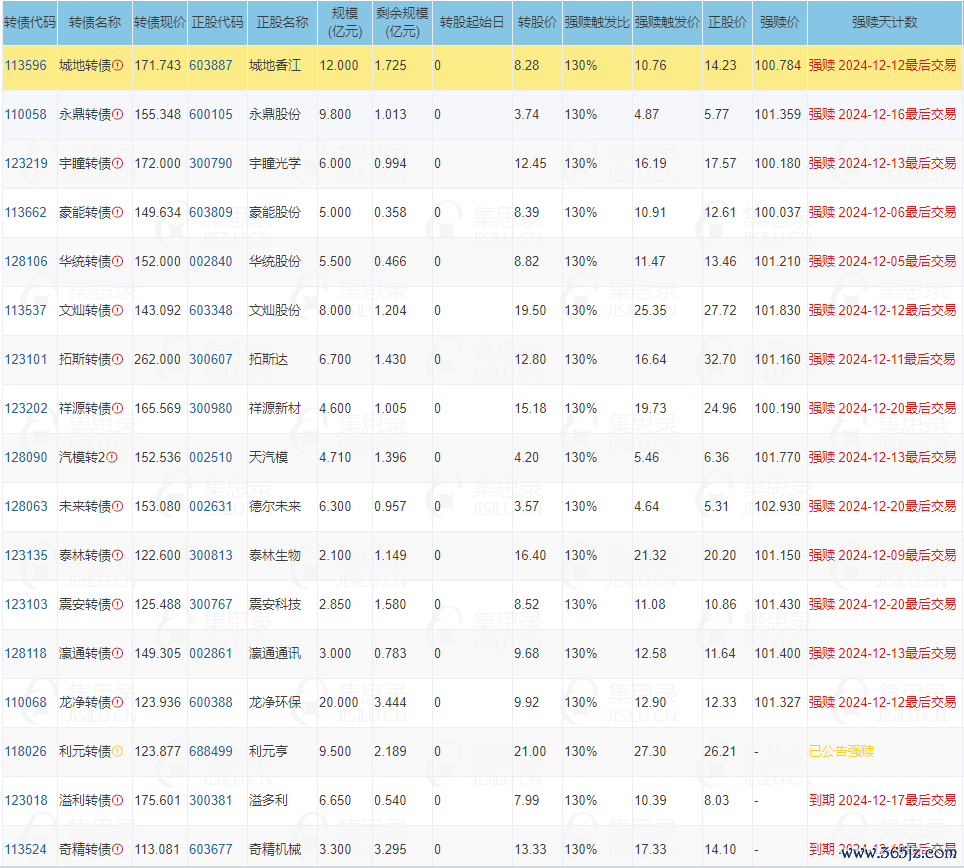Click 已公告强赎 status text

click(841, 751)
